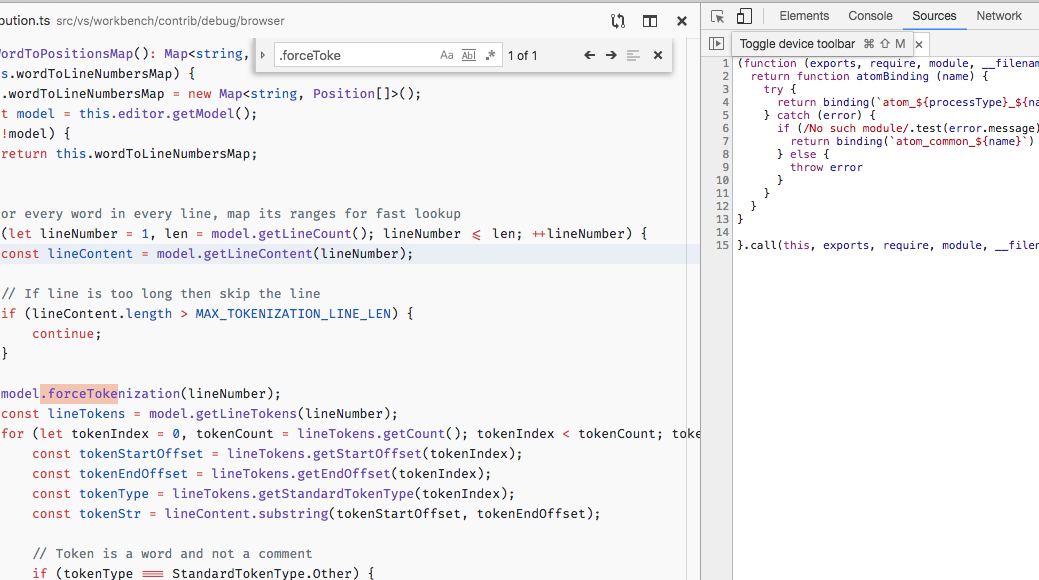The width and height of the screenshot is (1039, 580).
Task: Split the editor into two columns
Action: pyautogui.click(x=649, y=20)
